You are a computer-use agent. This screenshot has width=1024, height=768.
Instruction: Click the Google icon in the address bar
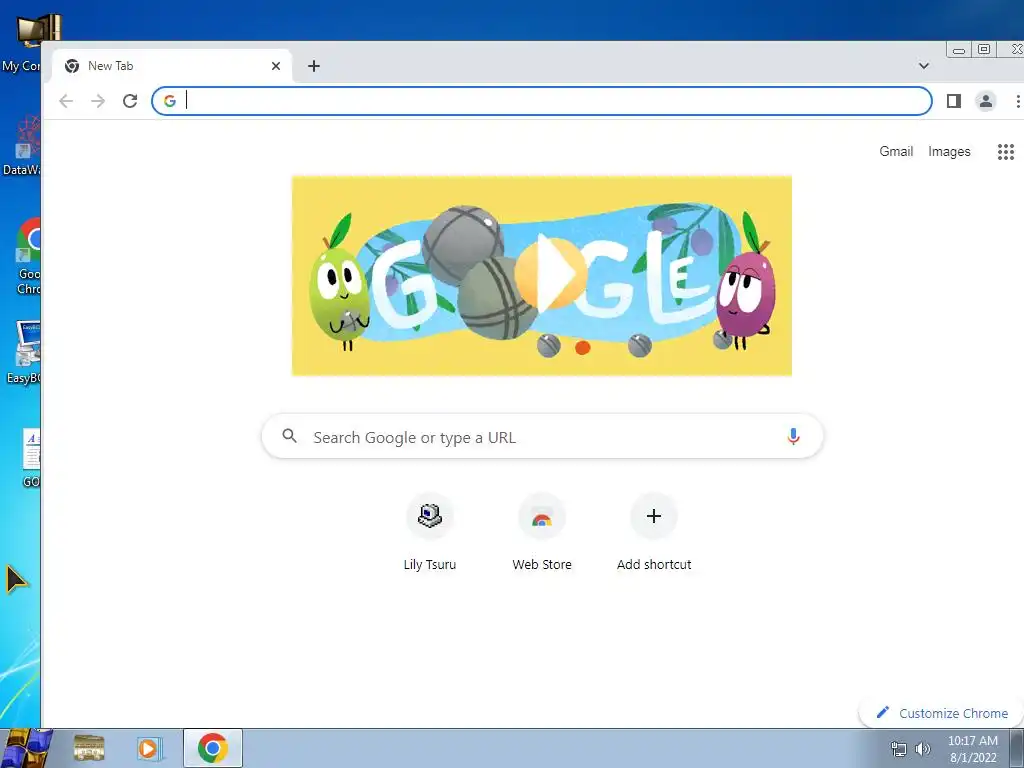point(170,101)
